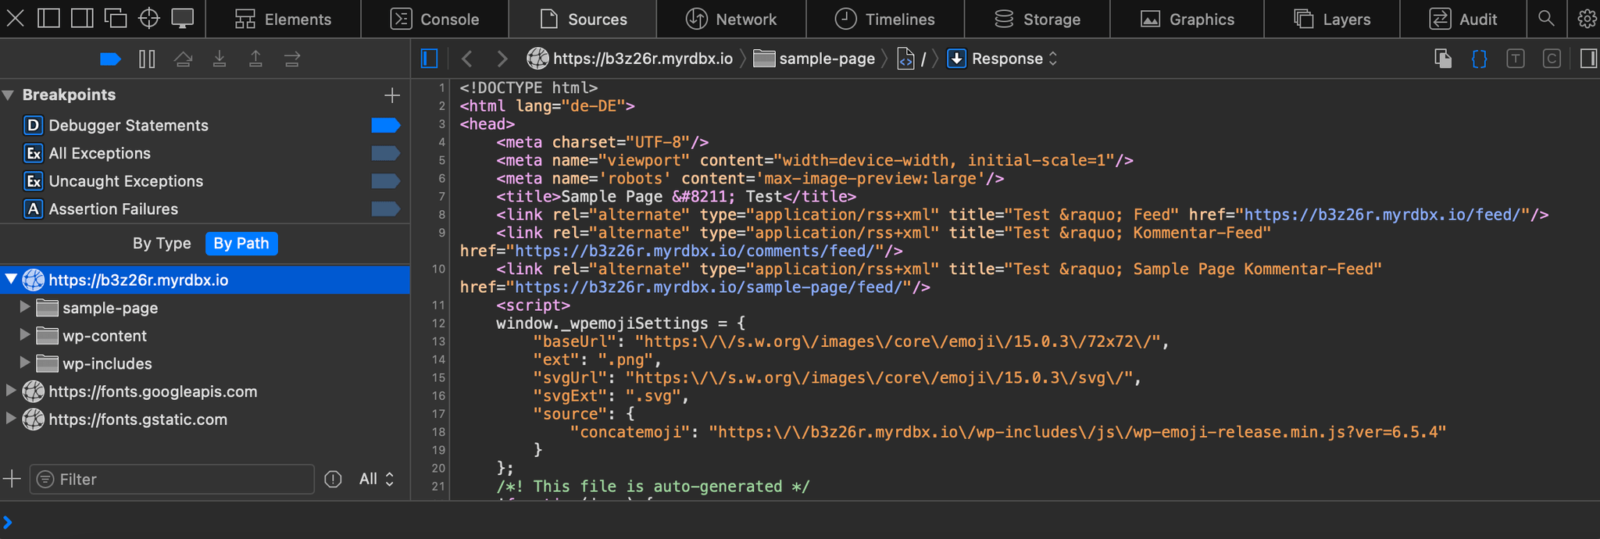This screenshot has height=539, width=1600.
Task: Expand the wp-content folder
Action: [x=25, y=335]
